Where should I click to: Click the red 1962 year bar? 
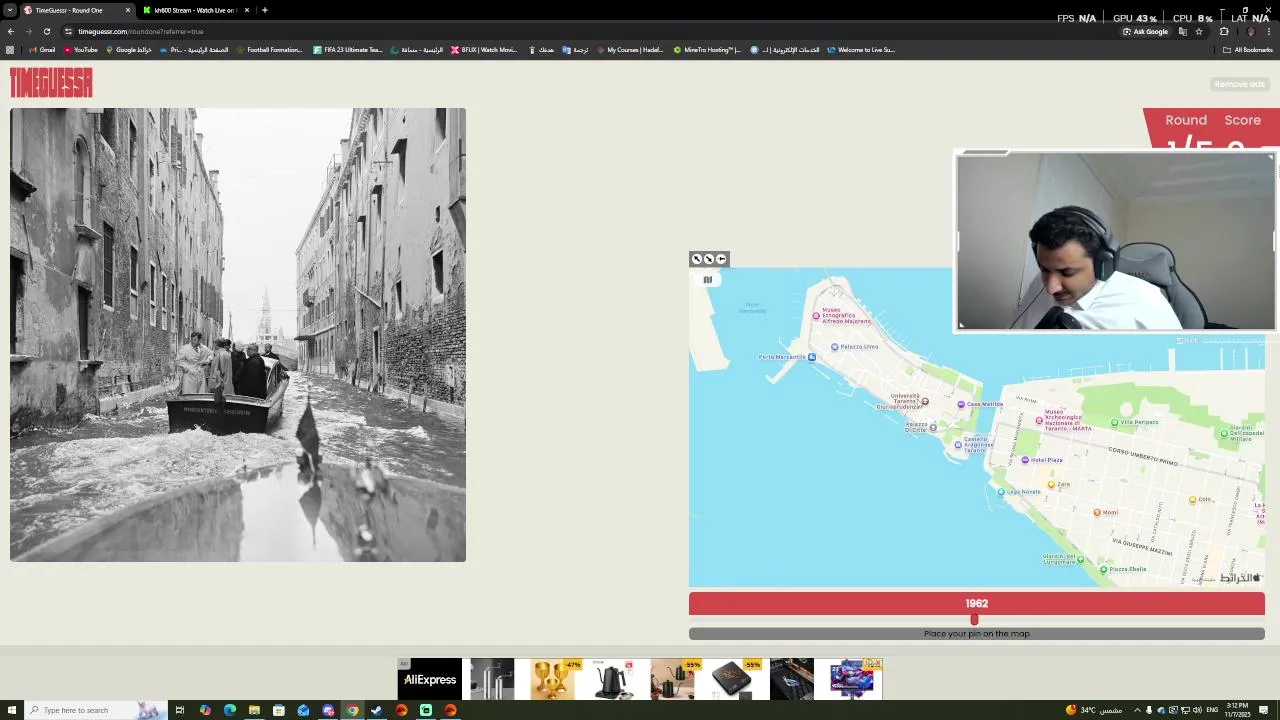pos(976,603)
